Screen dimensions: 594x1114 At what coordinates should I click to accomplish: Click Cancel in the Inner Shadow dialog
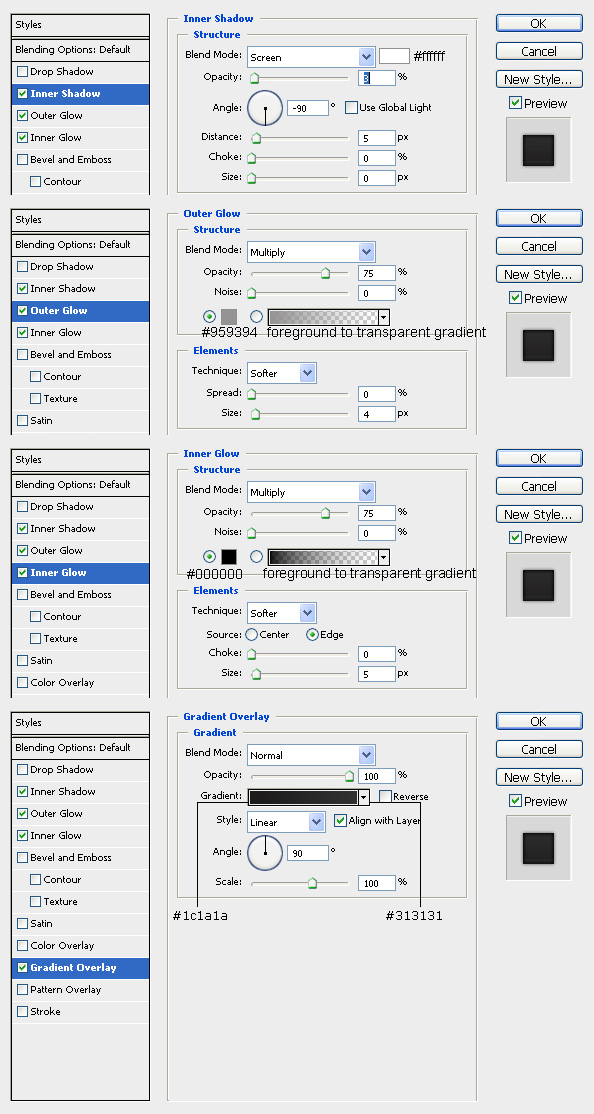click(539, 51)
